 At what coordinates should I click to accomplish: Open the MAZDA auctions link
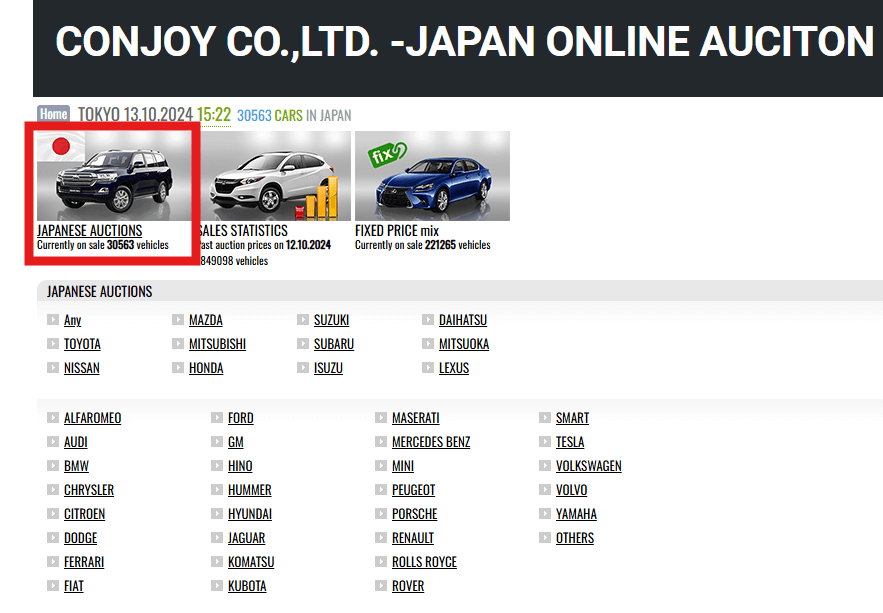click(x=204, y=320)
